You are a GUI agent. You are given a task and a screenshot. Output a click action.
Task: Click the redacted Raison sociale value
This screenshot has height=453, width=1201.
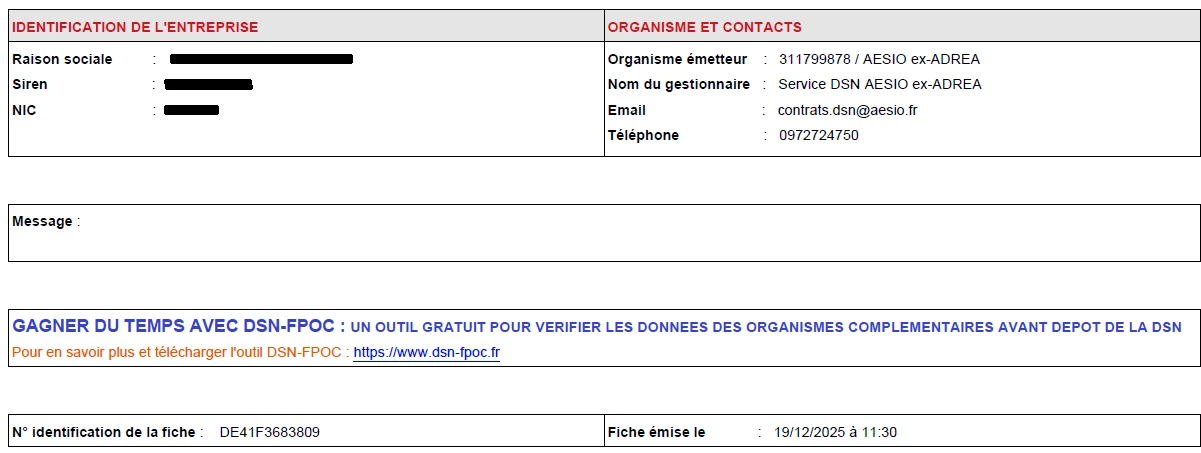261,59
